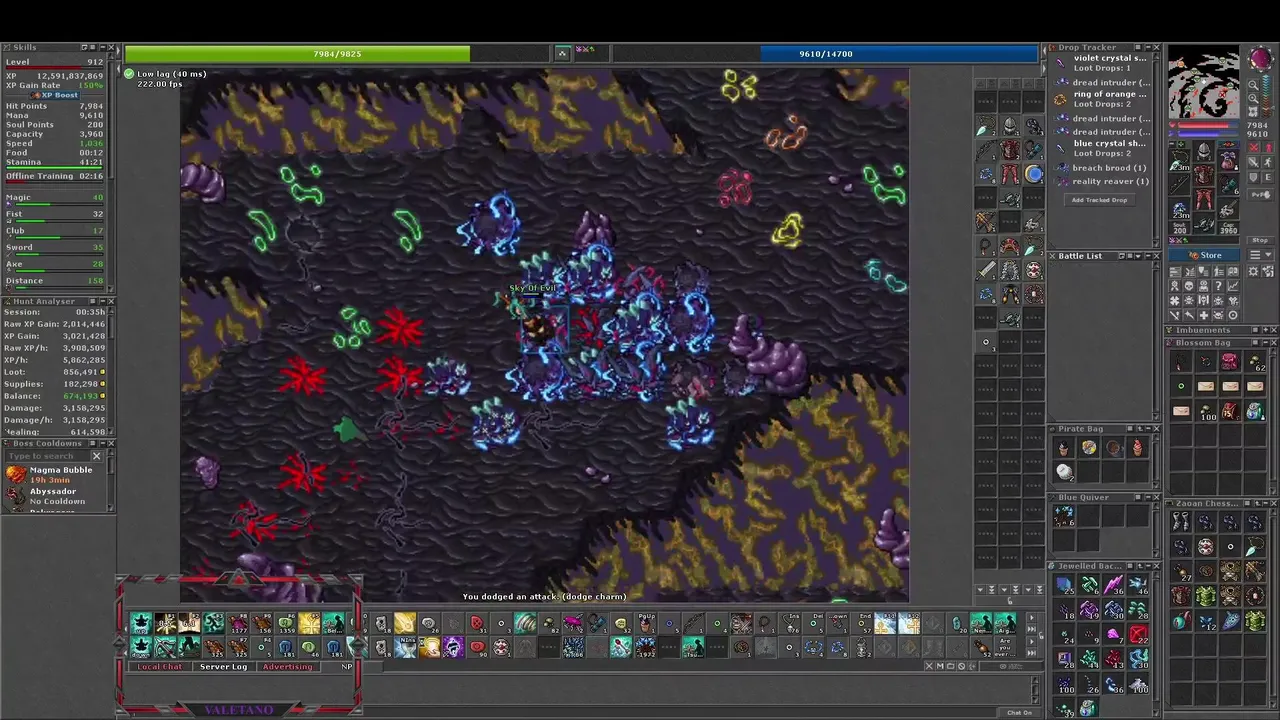Center the minimap below zoom buttons
This screenshot has height=720, width=1280.
[x=1253, y=111]
